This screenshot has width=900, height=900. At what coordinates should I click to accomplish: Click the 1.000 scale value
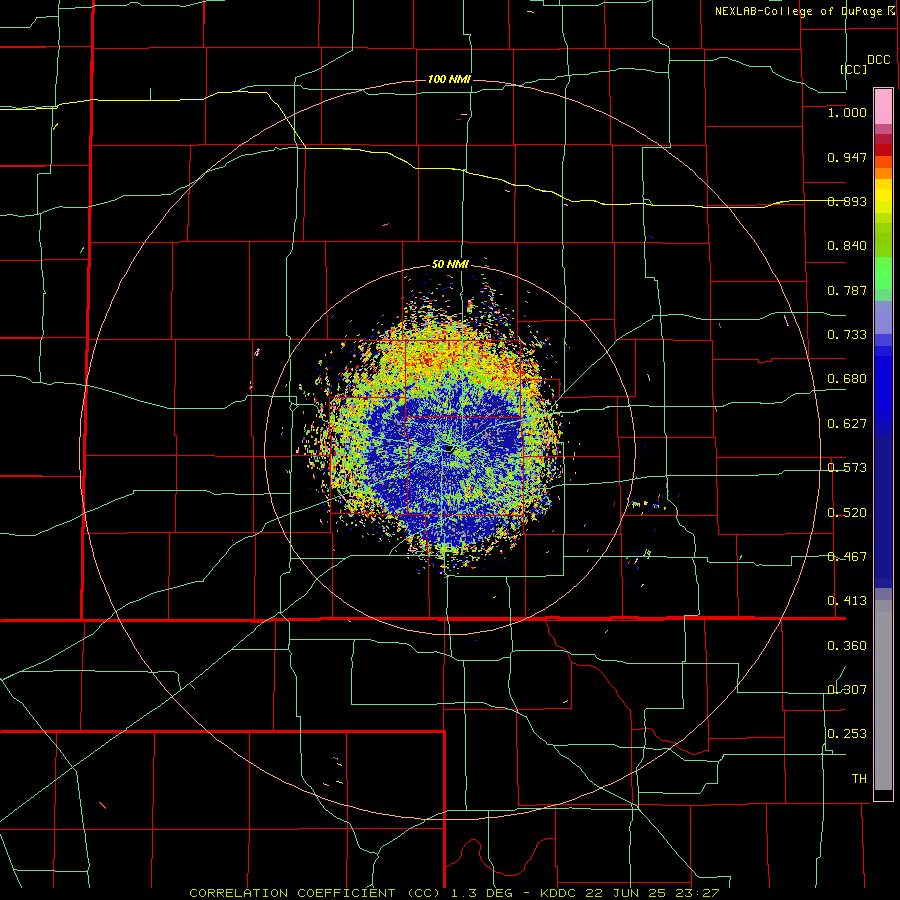847,112
